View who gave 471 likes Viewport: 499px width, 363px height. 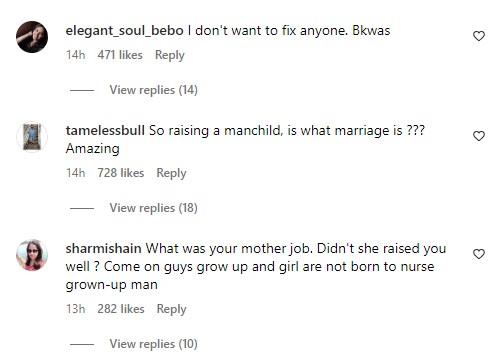(120, 55)
